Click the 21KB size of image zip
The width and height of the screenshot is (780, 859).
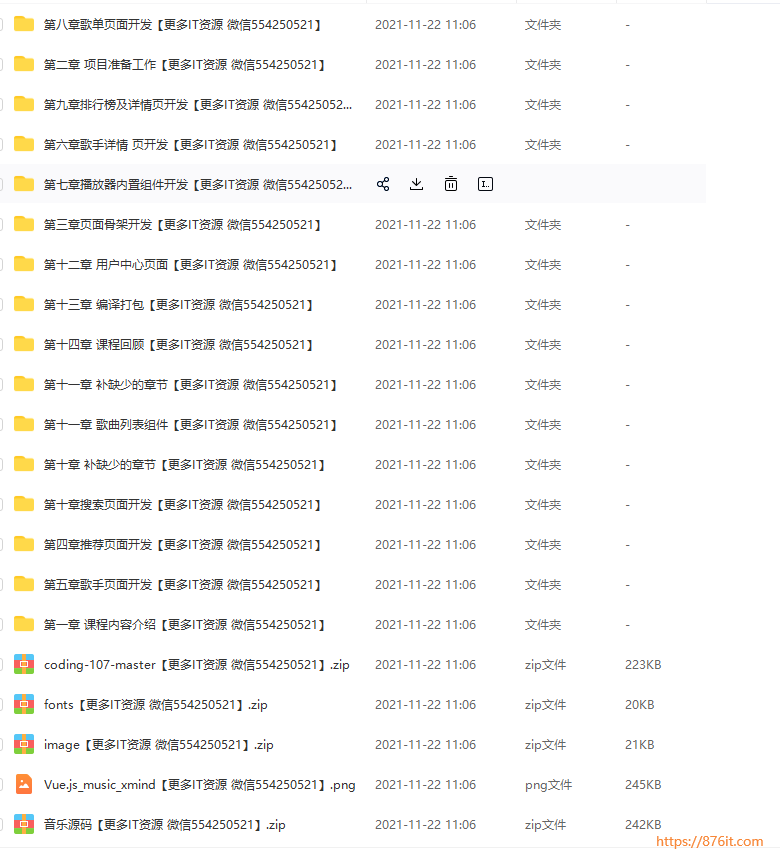pyautogui.click(x=640, y=745)
